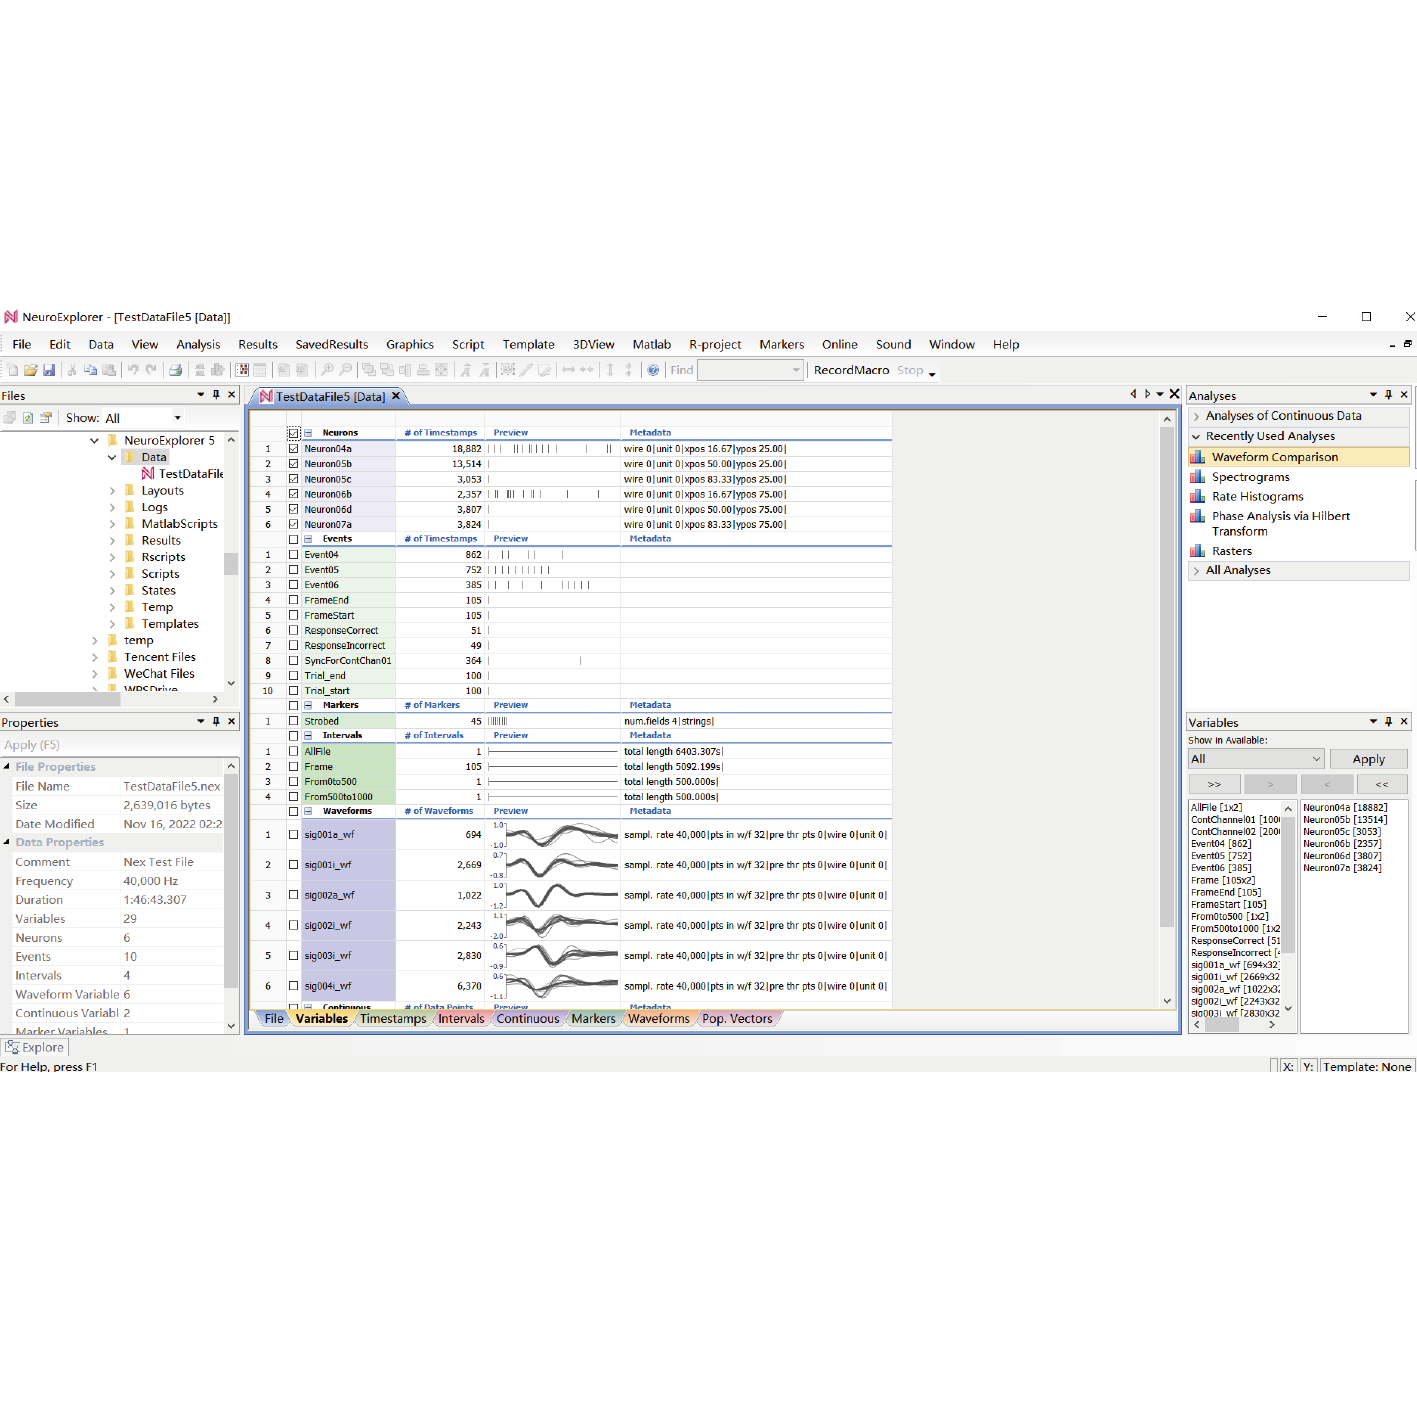Uncheck the Neuron04a checkbox
Image resolution: width=1417 pixels, height=1417 pixels.
pyautogui.click(x=293, y=449)
